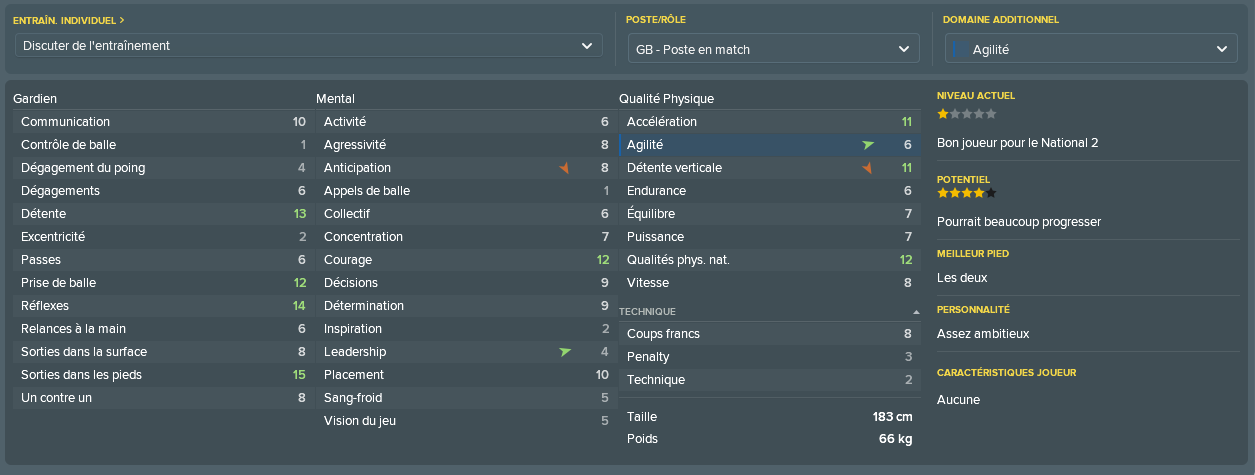Image resolution: width=1255 pixels, height=475 pixels.
Task: Click orange arrow beside Détente verticale
Action: (x=867, y=168)
